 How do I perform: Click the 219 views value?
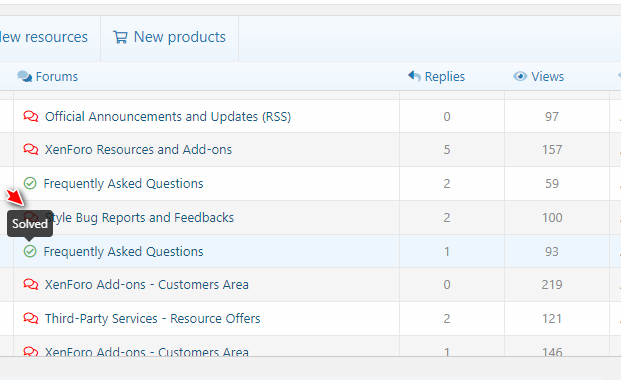[x=552, y=285]
